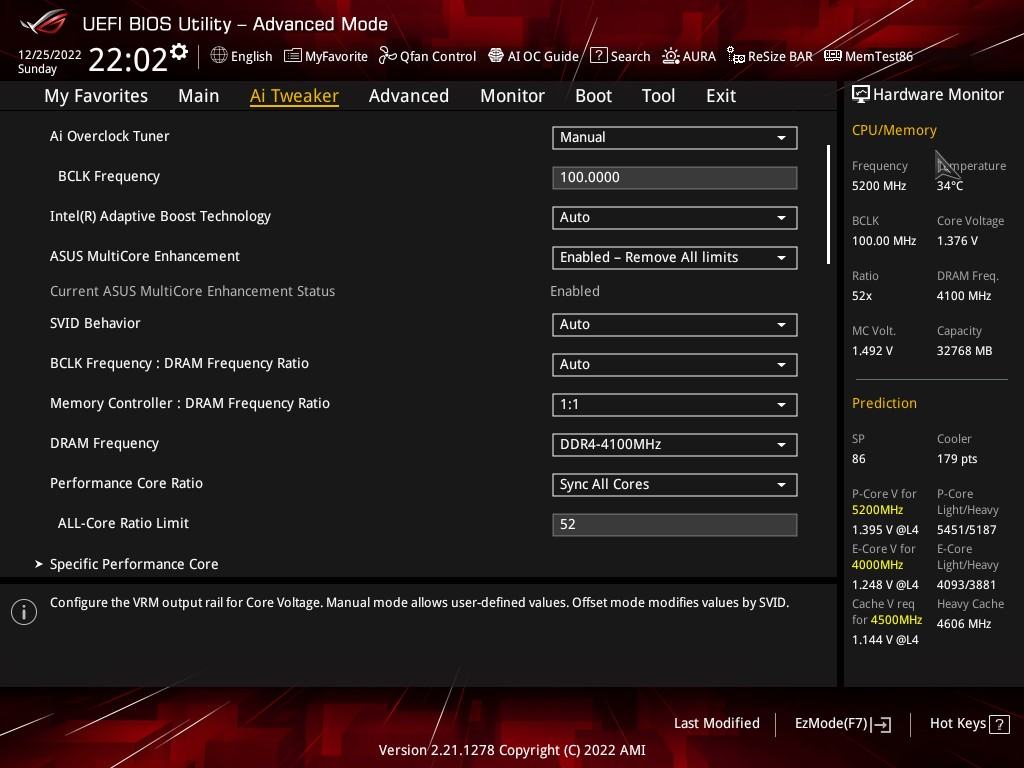
Task: Click Last Modified button
Action: tap(716, 723)
